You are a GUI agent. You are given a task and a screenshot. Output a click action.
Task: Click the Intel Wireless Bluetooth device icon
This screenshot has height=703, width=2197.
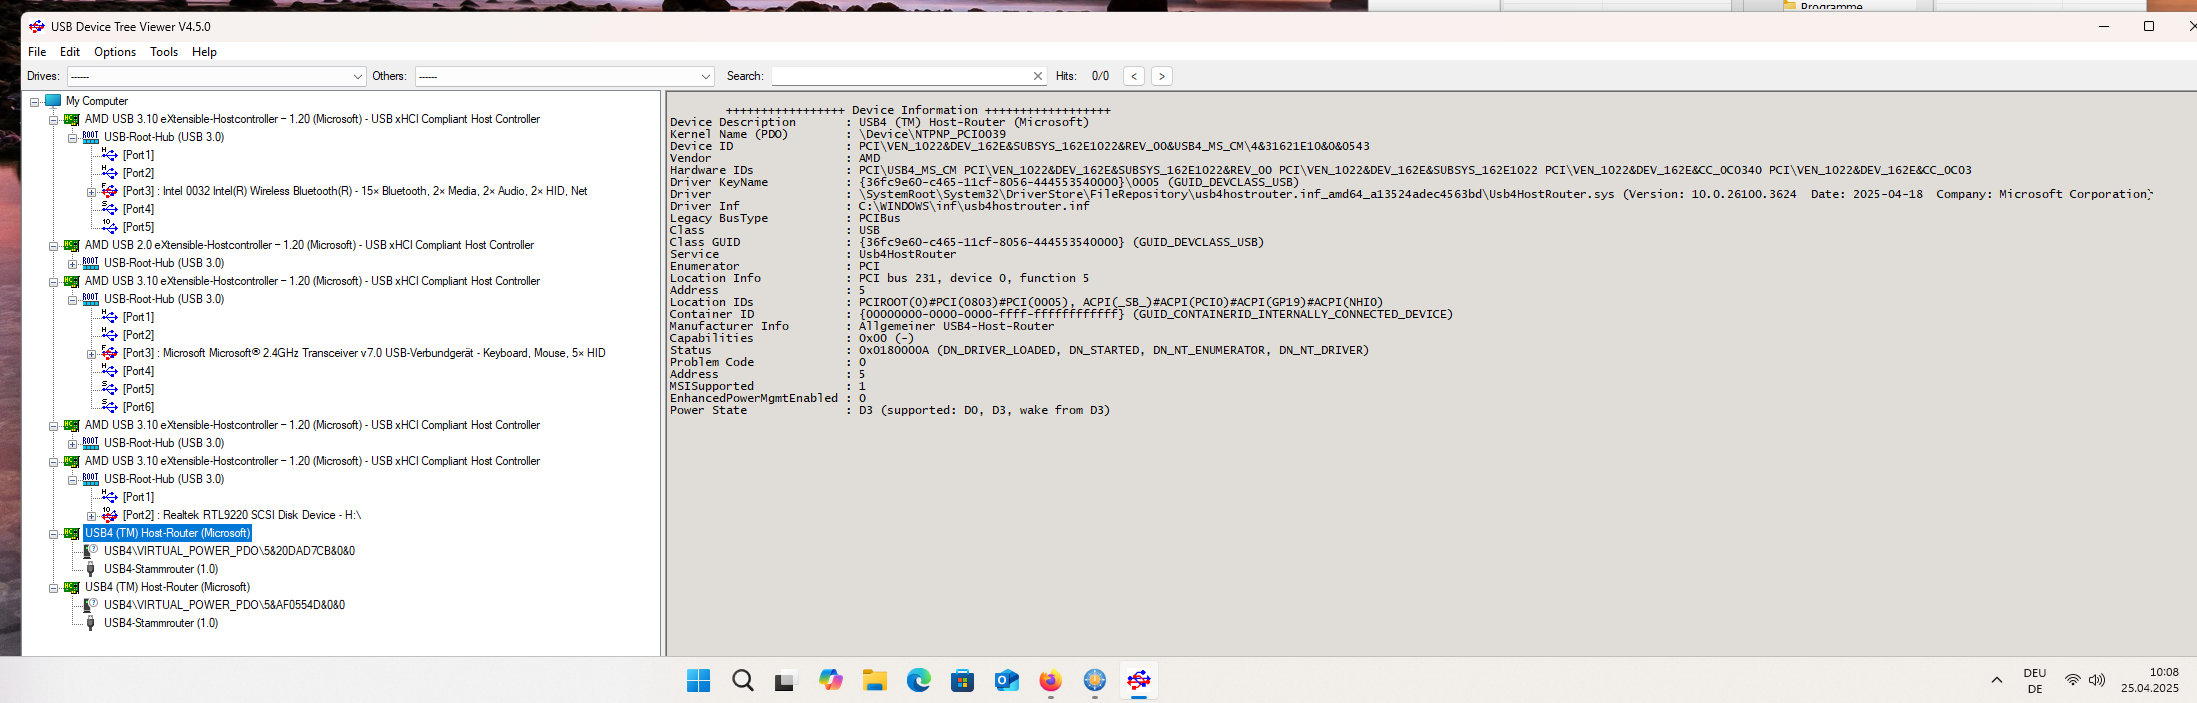(110, 191)
